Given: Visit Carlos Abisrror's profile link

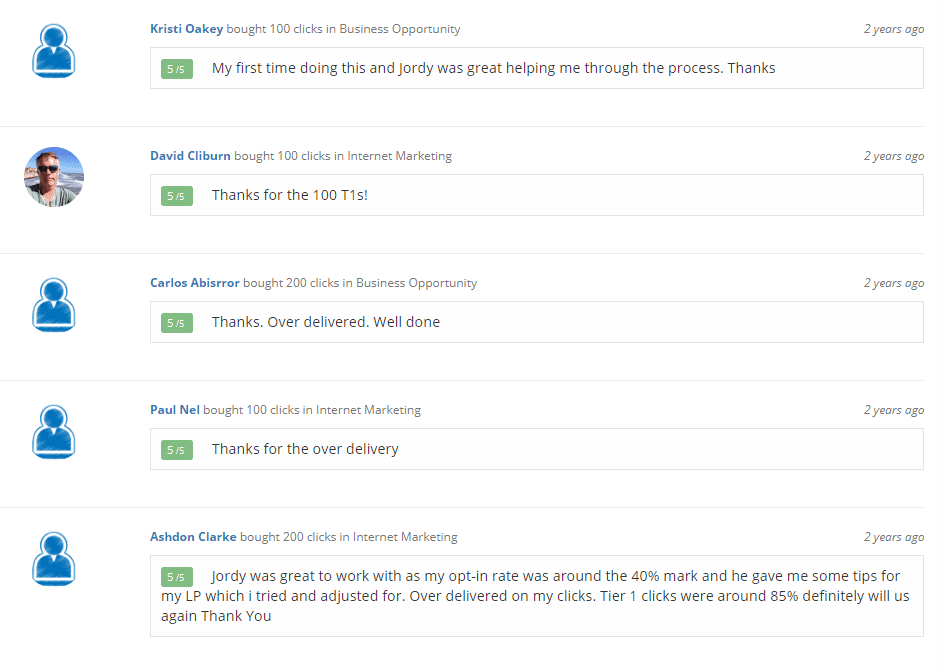Looking at the screenshot, I should pos(194,283).
